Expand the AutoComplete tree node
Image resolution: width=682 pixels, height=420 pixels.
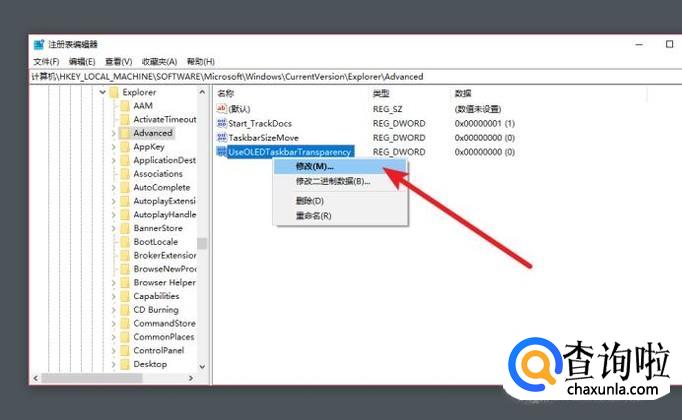tap(114, 187)
